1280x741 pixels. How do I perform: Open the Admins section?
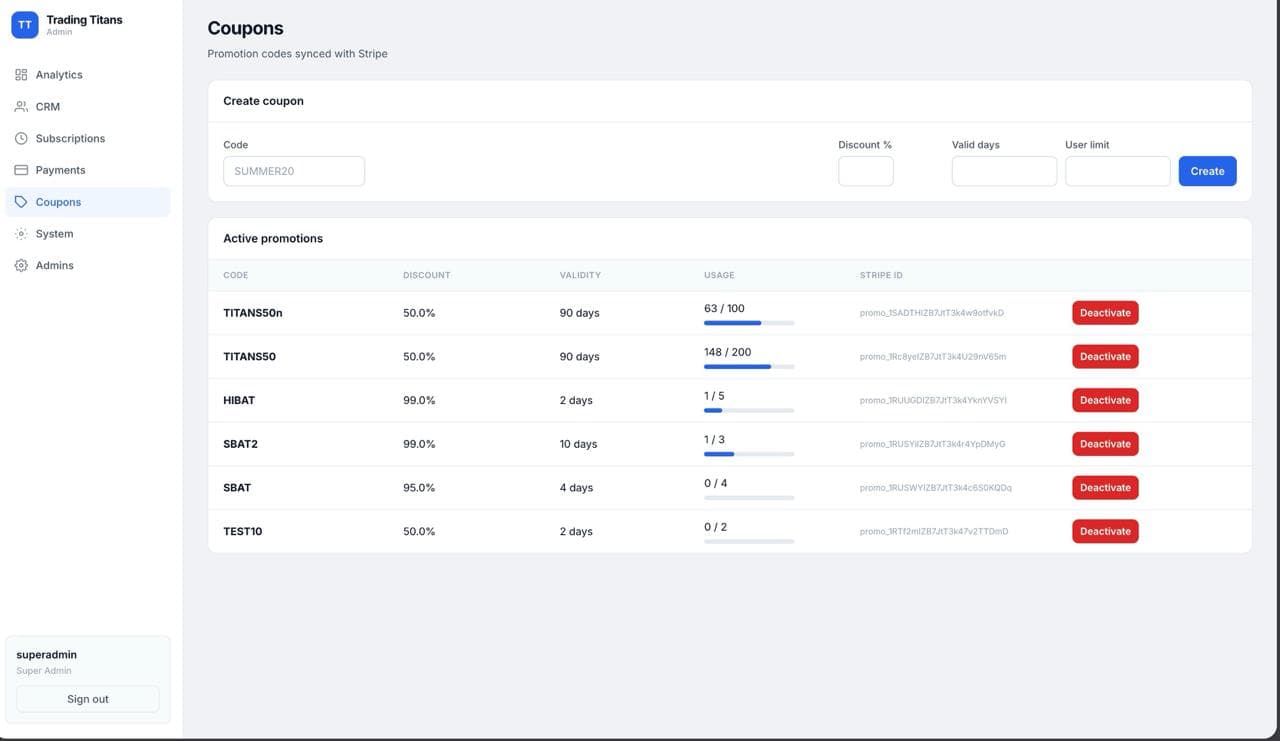pos(88,265)
